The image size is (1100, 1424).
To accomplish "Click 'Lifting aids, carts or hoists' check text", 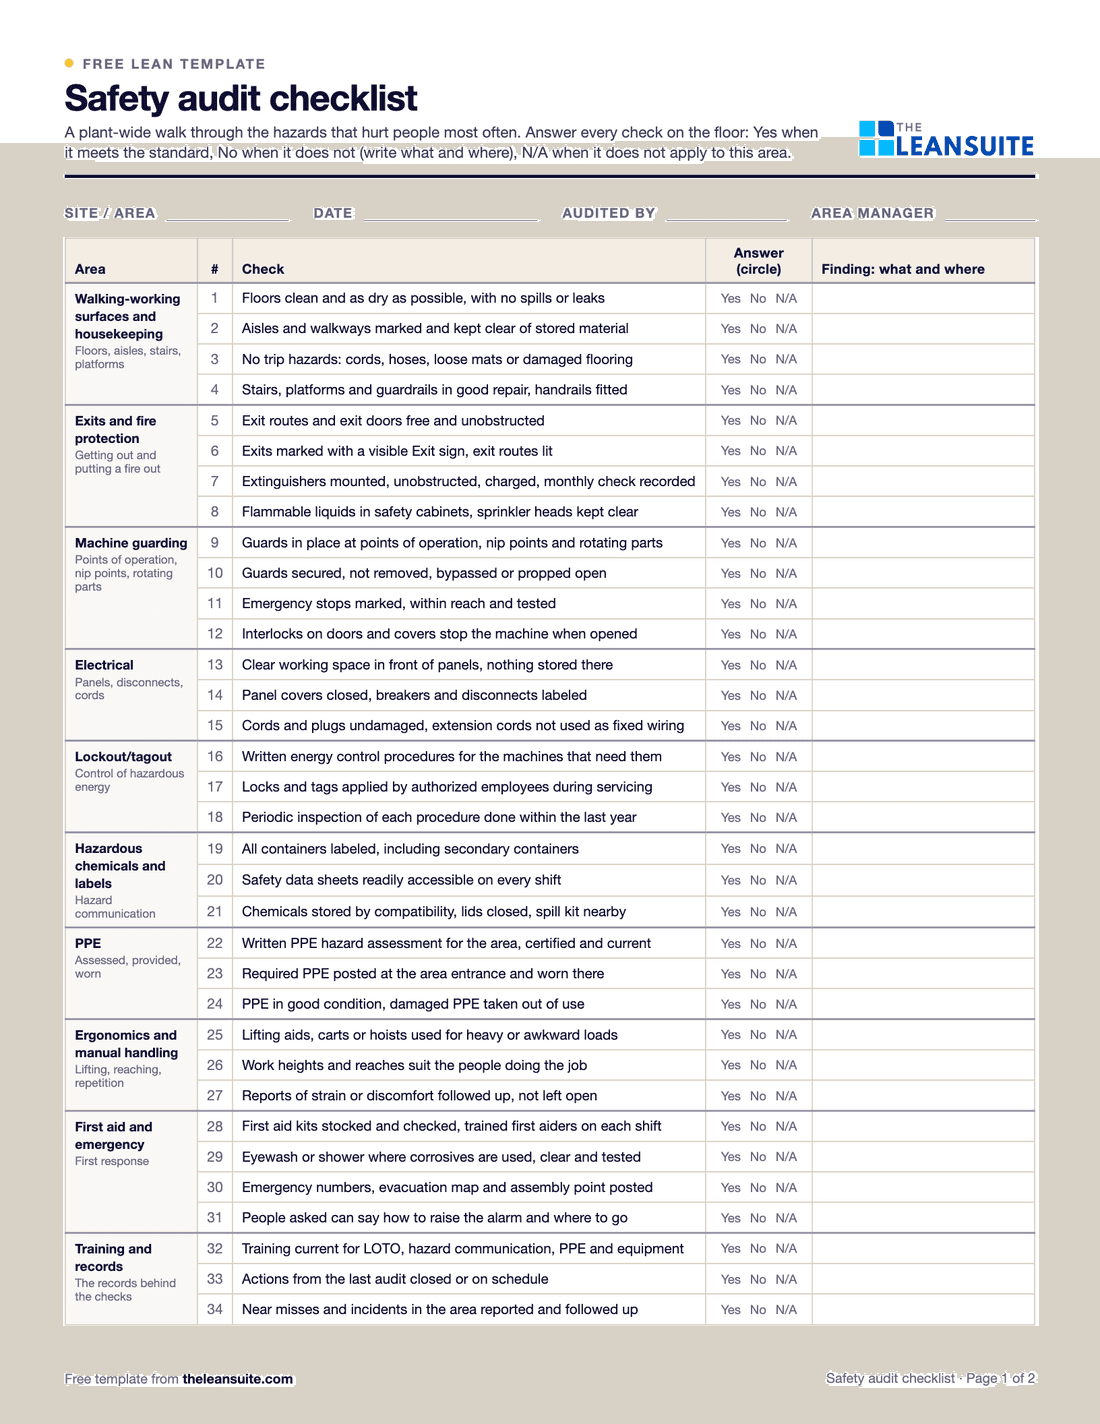I will [x=430, y=1035].
